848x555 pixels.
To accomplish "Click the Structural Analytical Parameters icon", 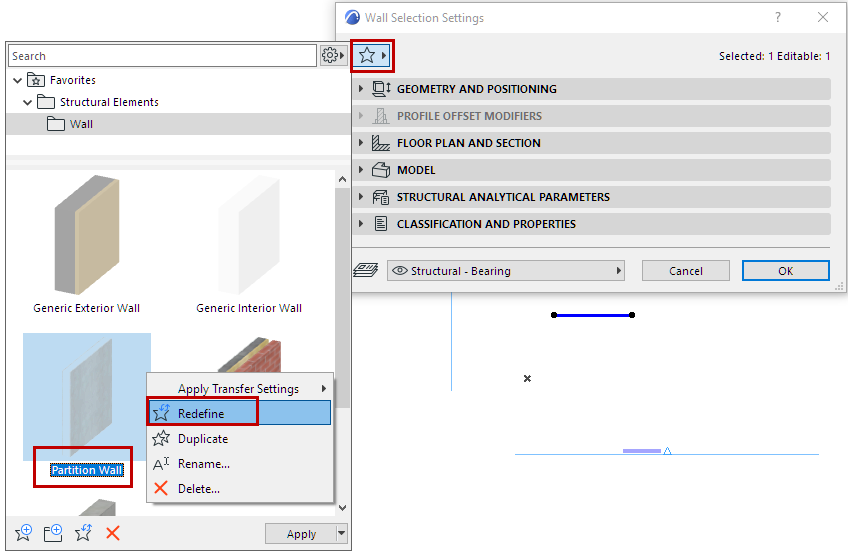I will (x=381, y=197).
